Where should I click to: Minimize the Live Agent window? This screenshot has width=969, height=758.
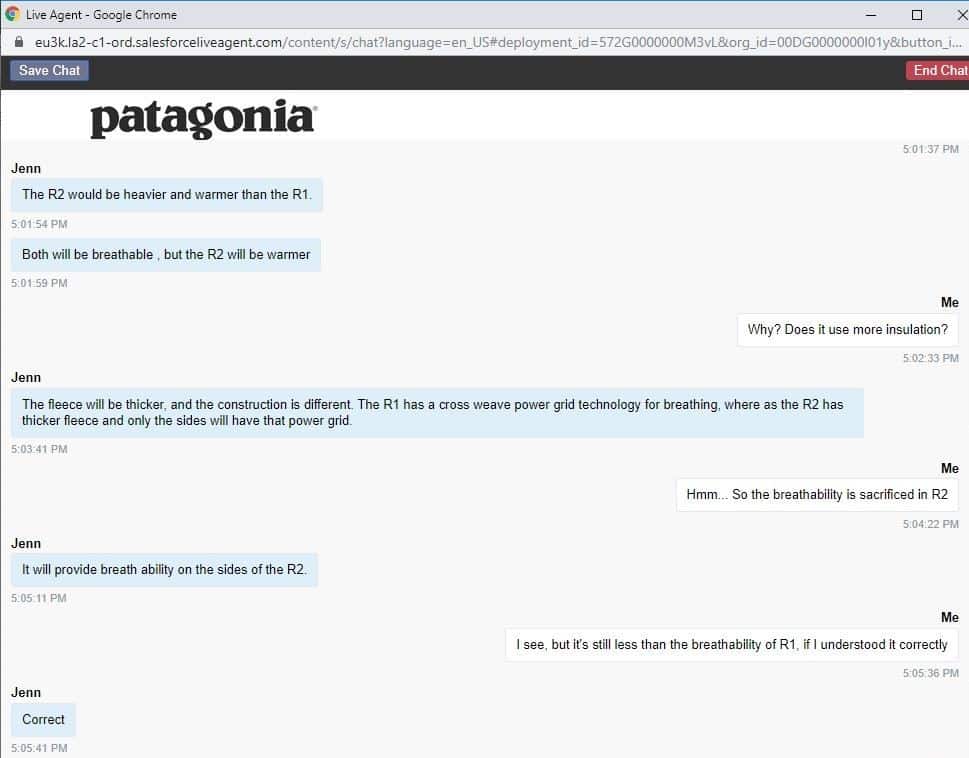(x=871, y=15)
